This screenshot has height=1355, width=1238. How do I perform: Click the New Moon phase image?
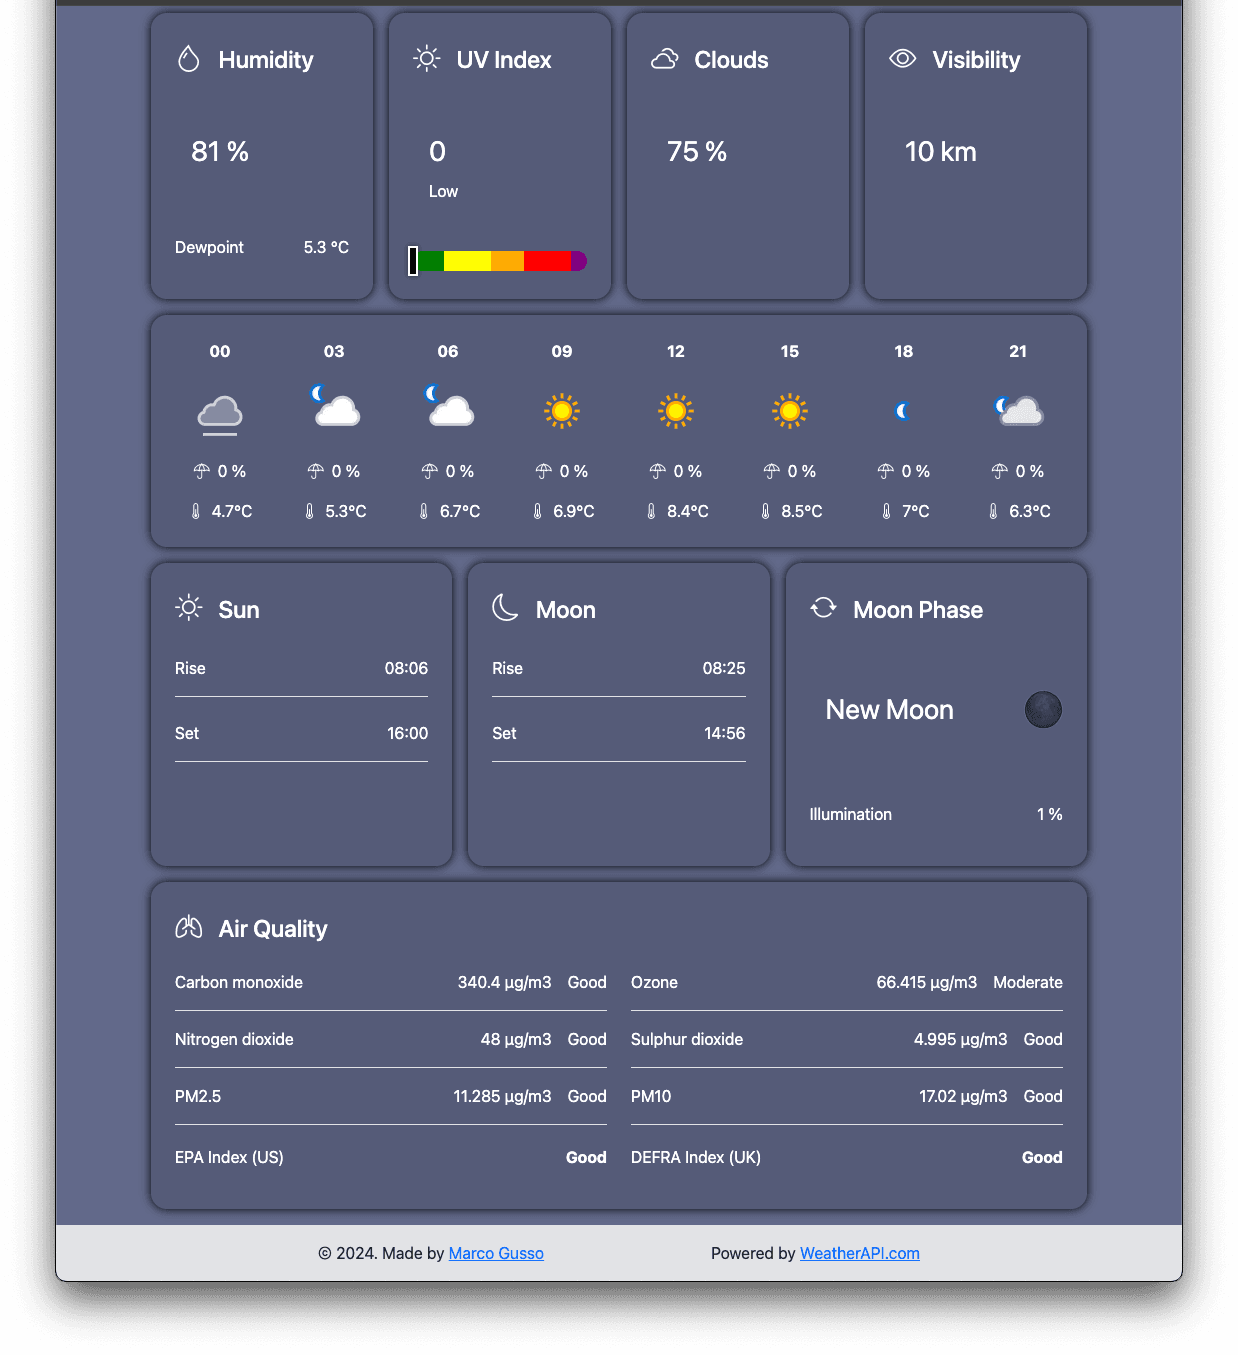point(1043,709)
